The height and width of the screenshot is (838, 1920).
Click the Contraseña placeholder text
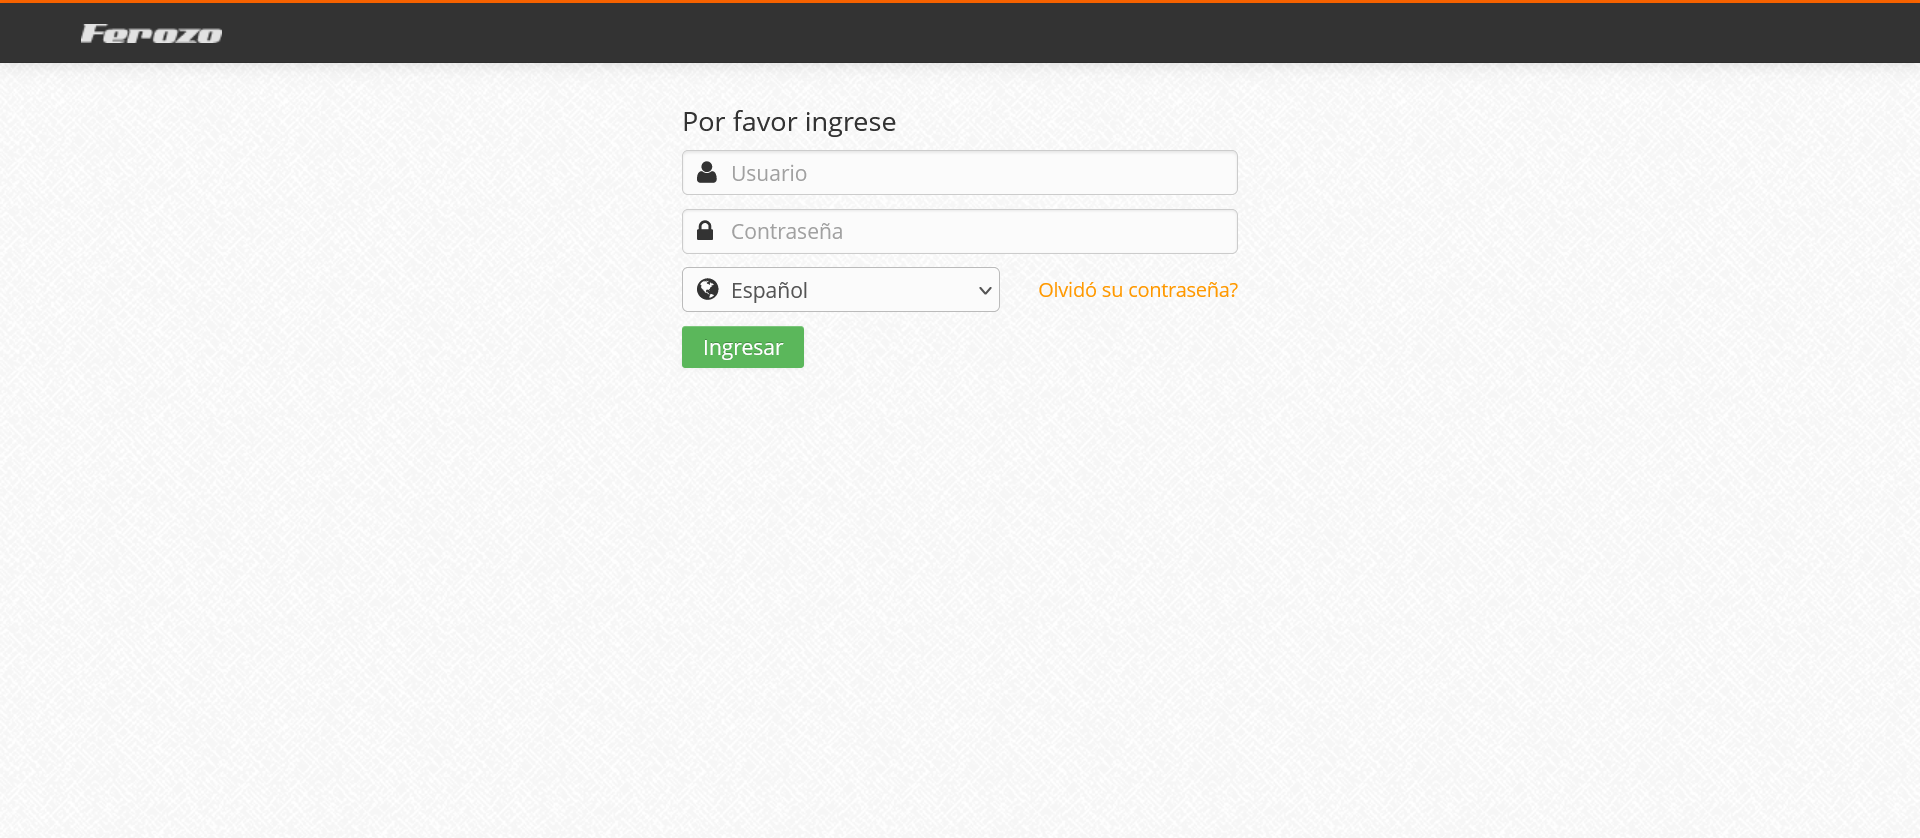787,231
